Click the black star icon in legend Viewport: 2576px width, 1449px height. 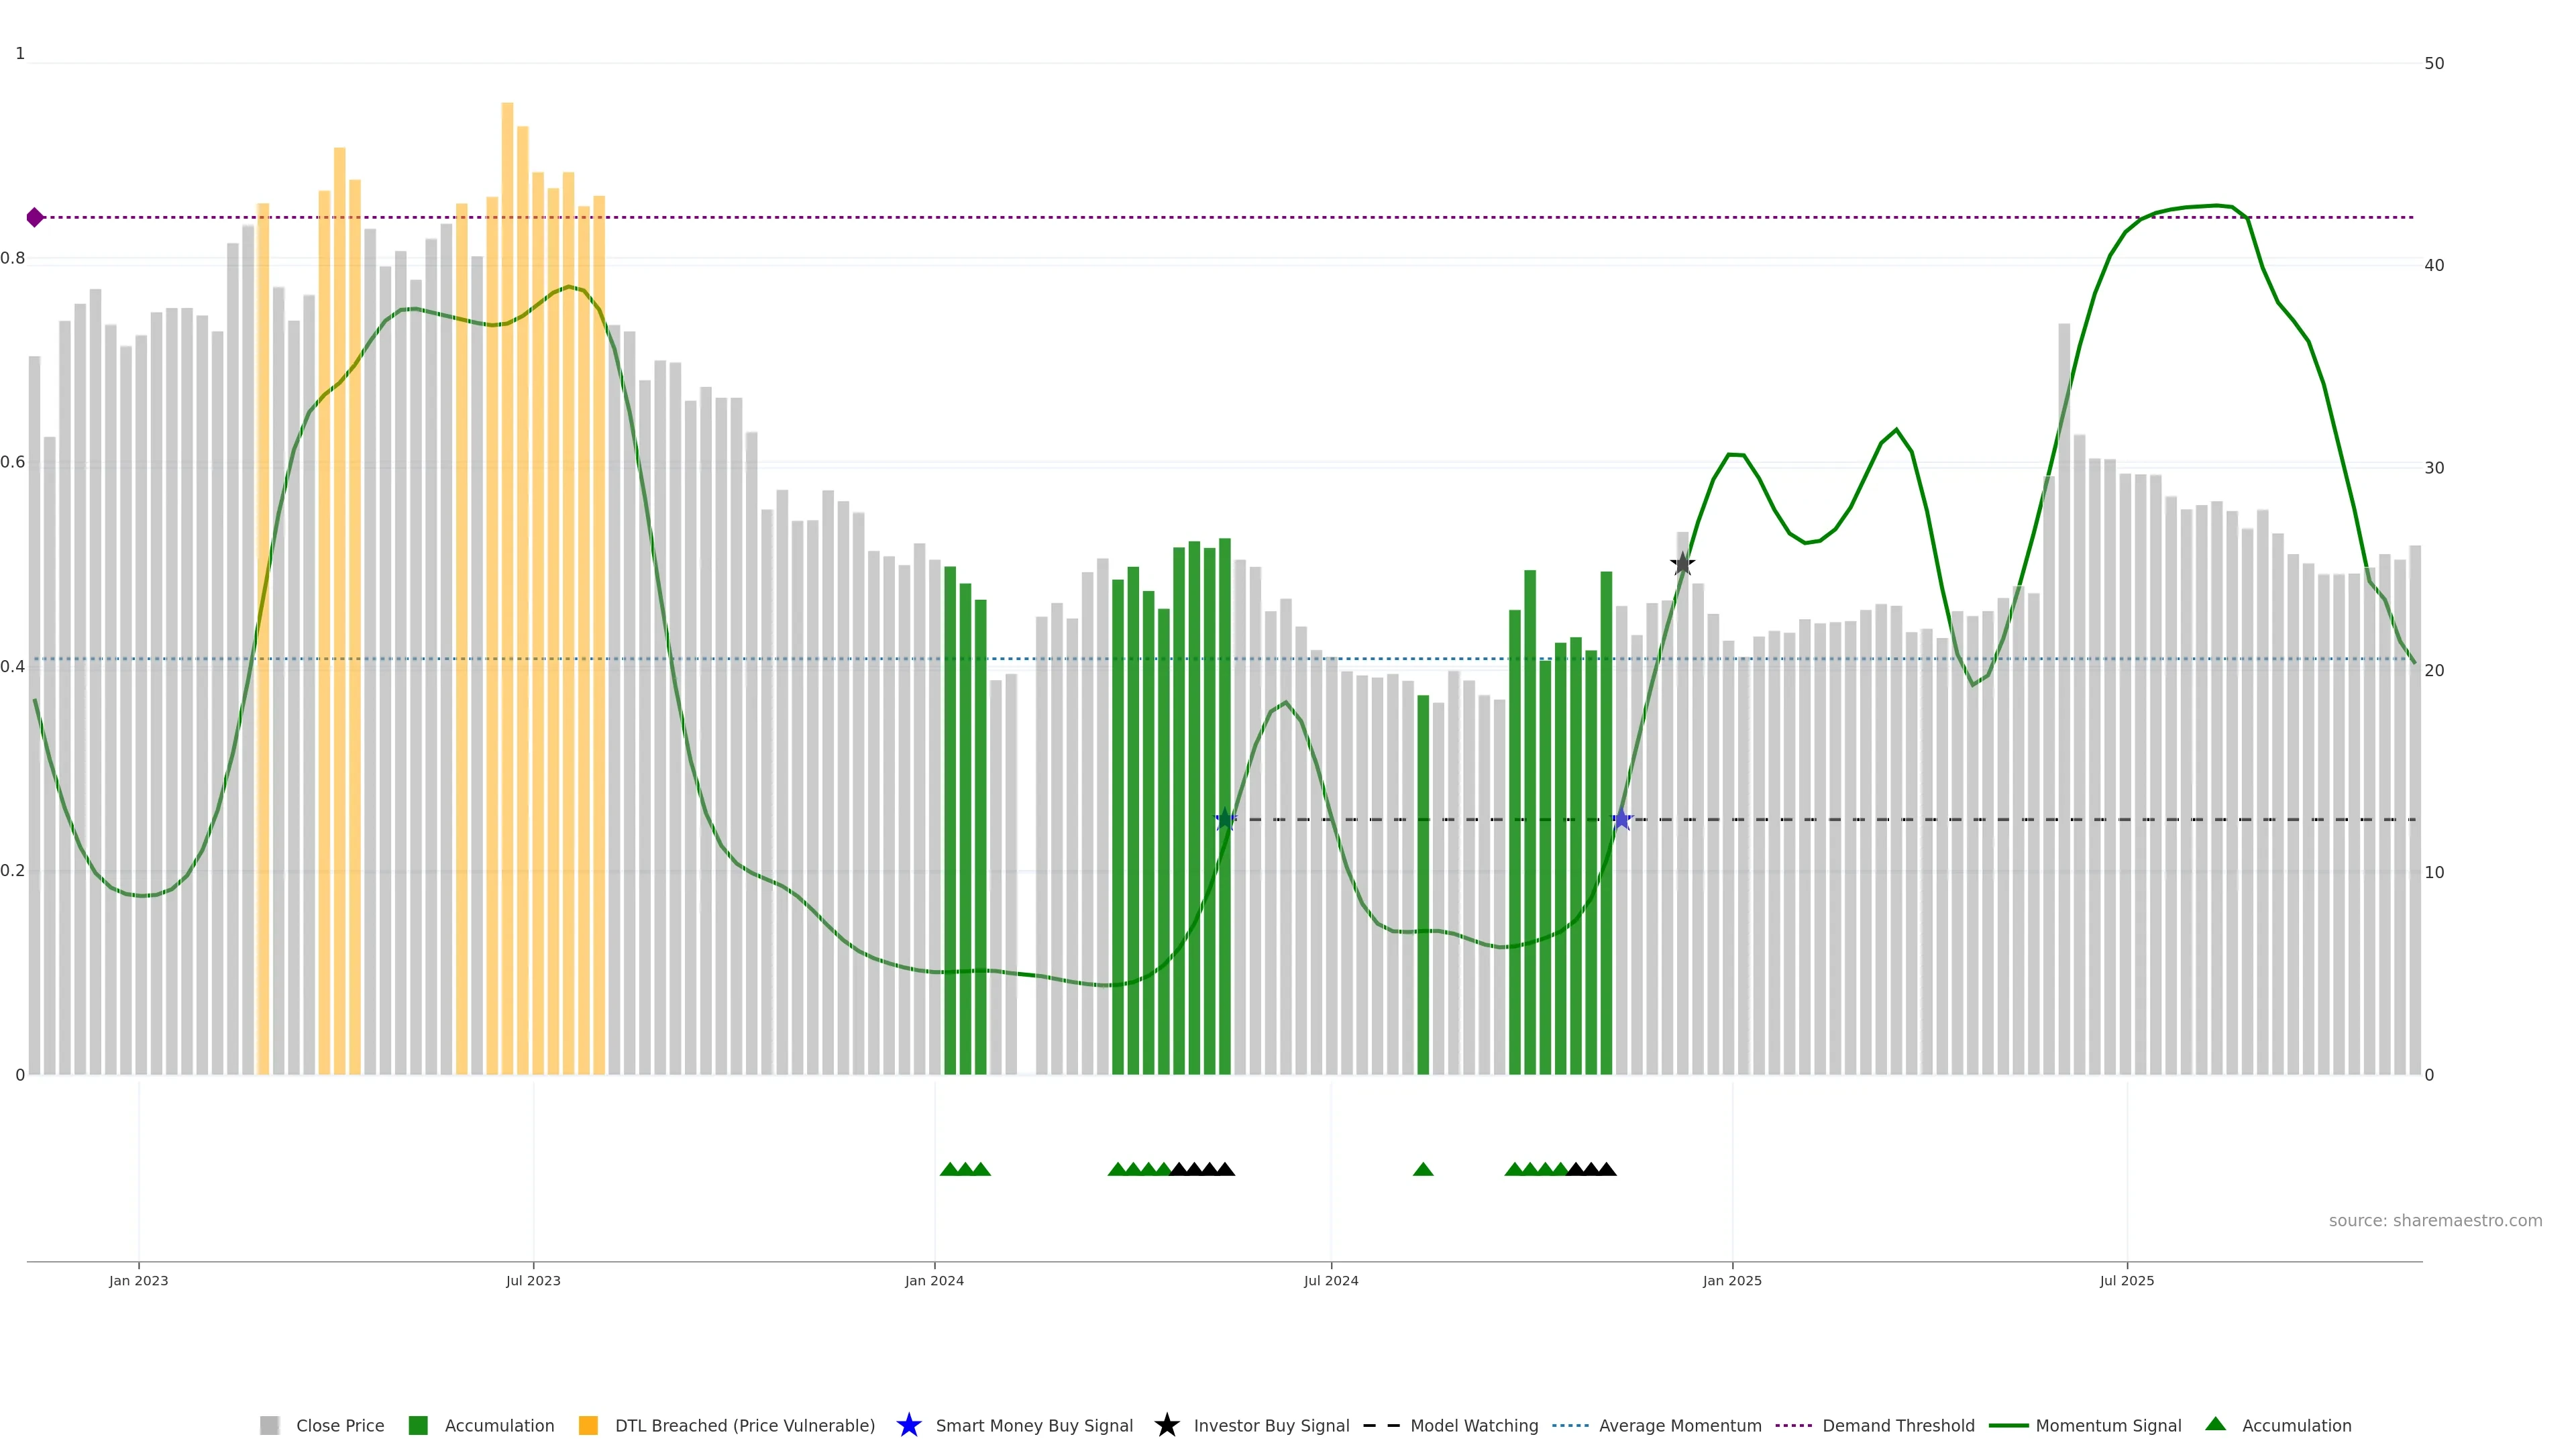pos(1166,1425)
